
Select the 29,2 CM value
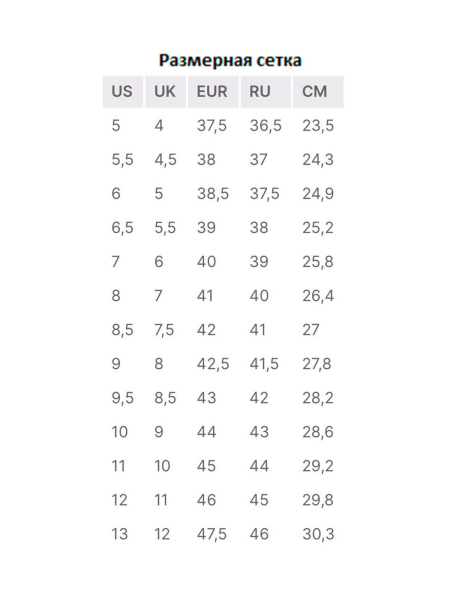tap(318, 466)
